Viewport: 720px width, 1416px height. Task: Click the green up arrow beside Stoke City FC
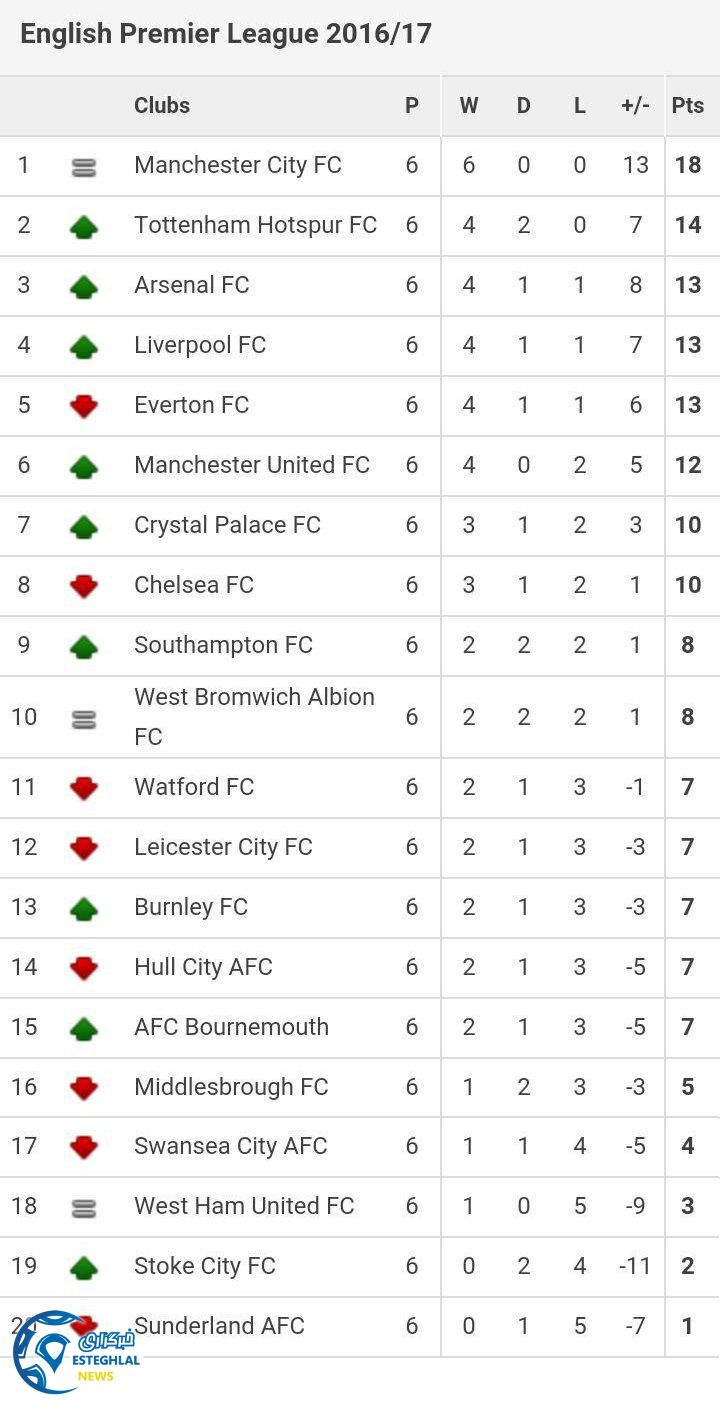point(84,1268)
